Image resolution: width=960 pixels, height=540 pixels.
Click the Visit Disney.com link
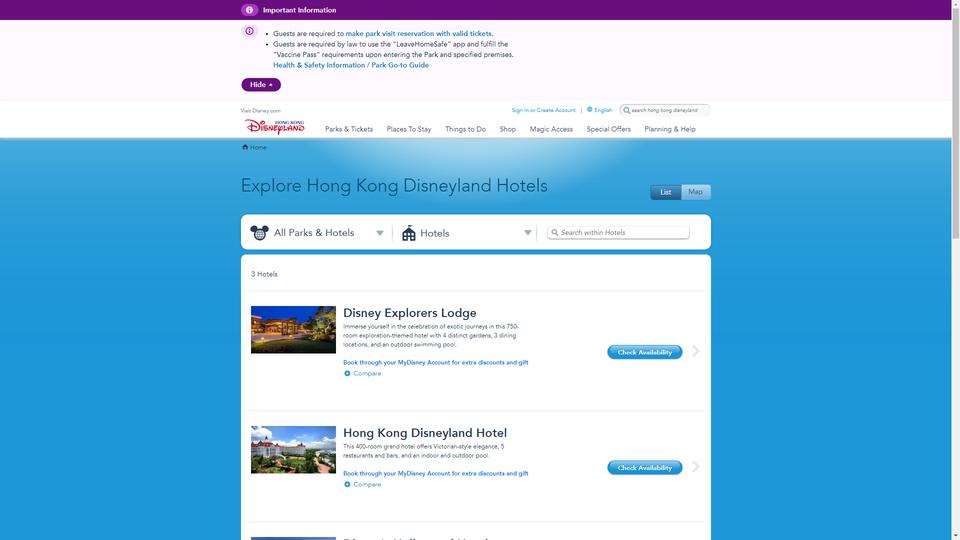pyautogui.click(x=261, y=111)
